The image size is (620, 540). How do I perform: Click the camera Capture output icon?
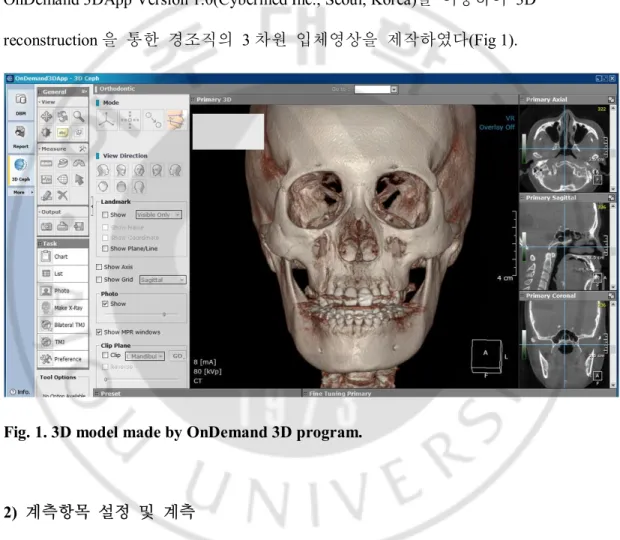pyautogui.click(x=46, y=227)
